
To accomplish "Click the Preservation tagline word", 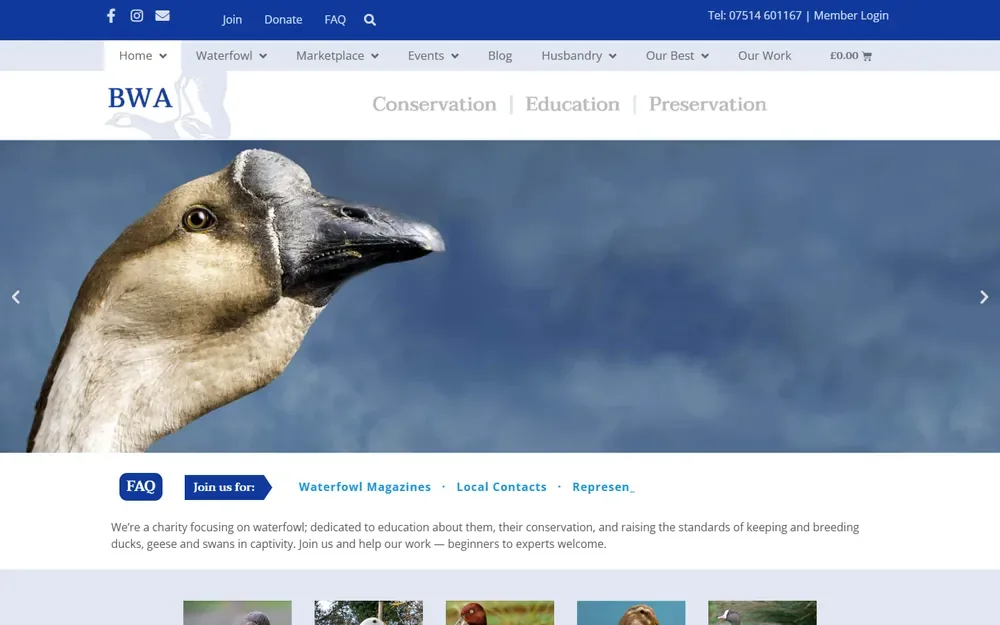I will (x=707, y=104).
